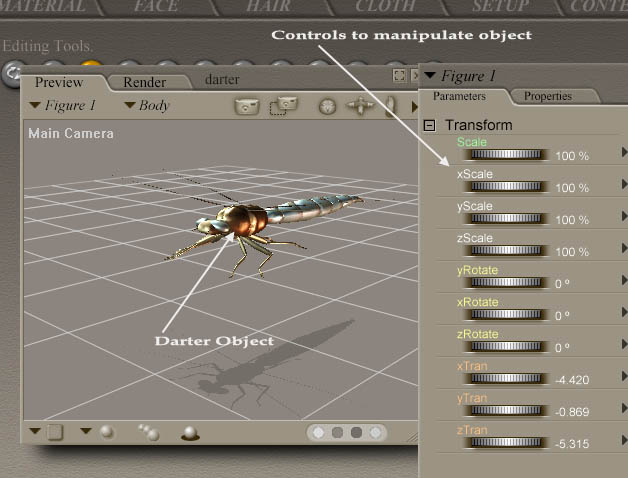Click the xRotate parameter dial
The width and height of the screenshot is (628, 478).
point(506,315)
